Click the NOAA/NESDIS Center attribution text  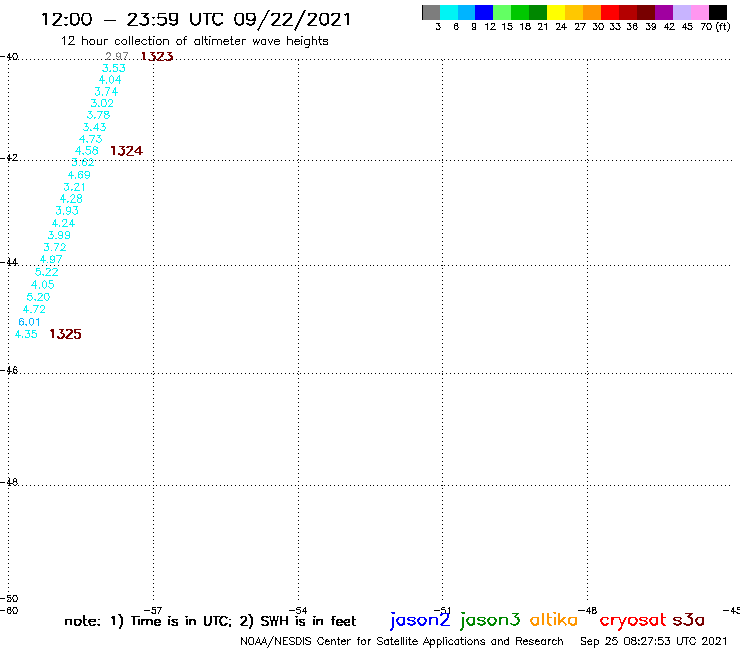coord(402,641)
